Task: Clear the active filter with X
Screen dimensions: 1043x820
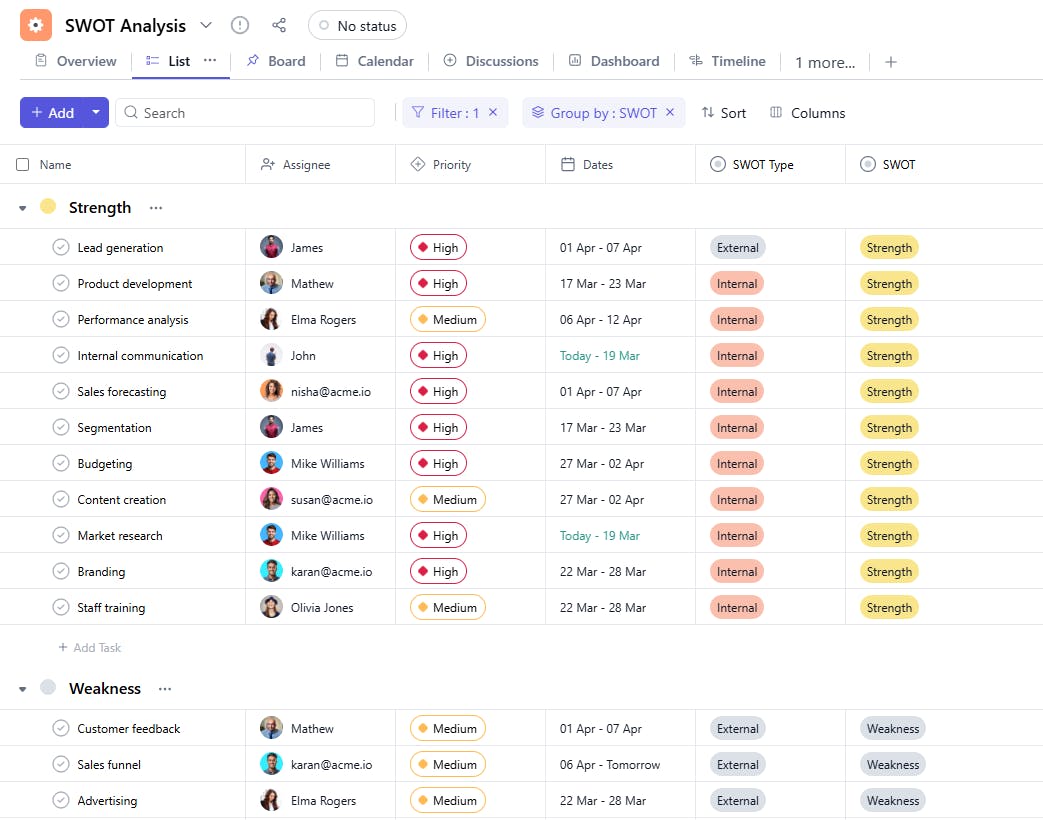Action: [x=493, y=113]
